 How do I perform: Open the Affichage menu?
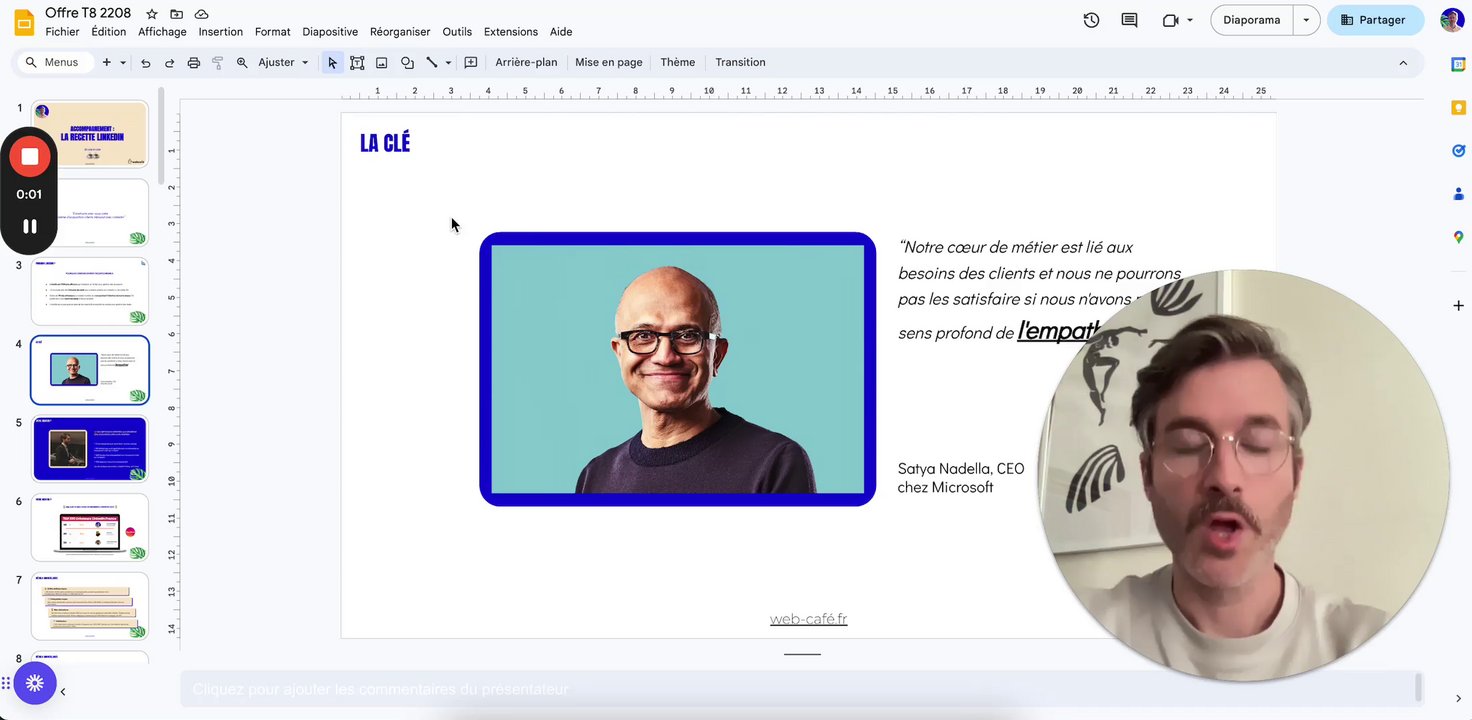click(x=162, y=32)
